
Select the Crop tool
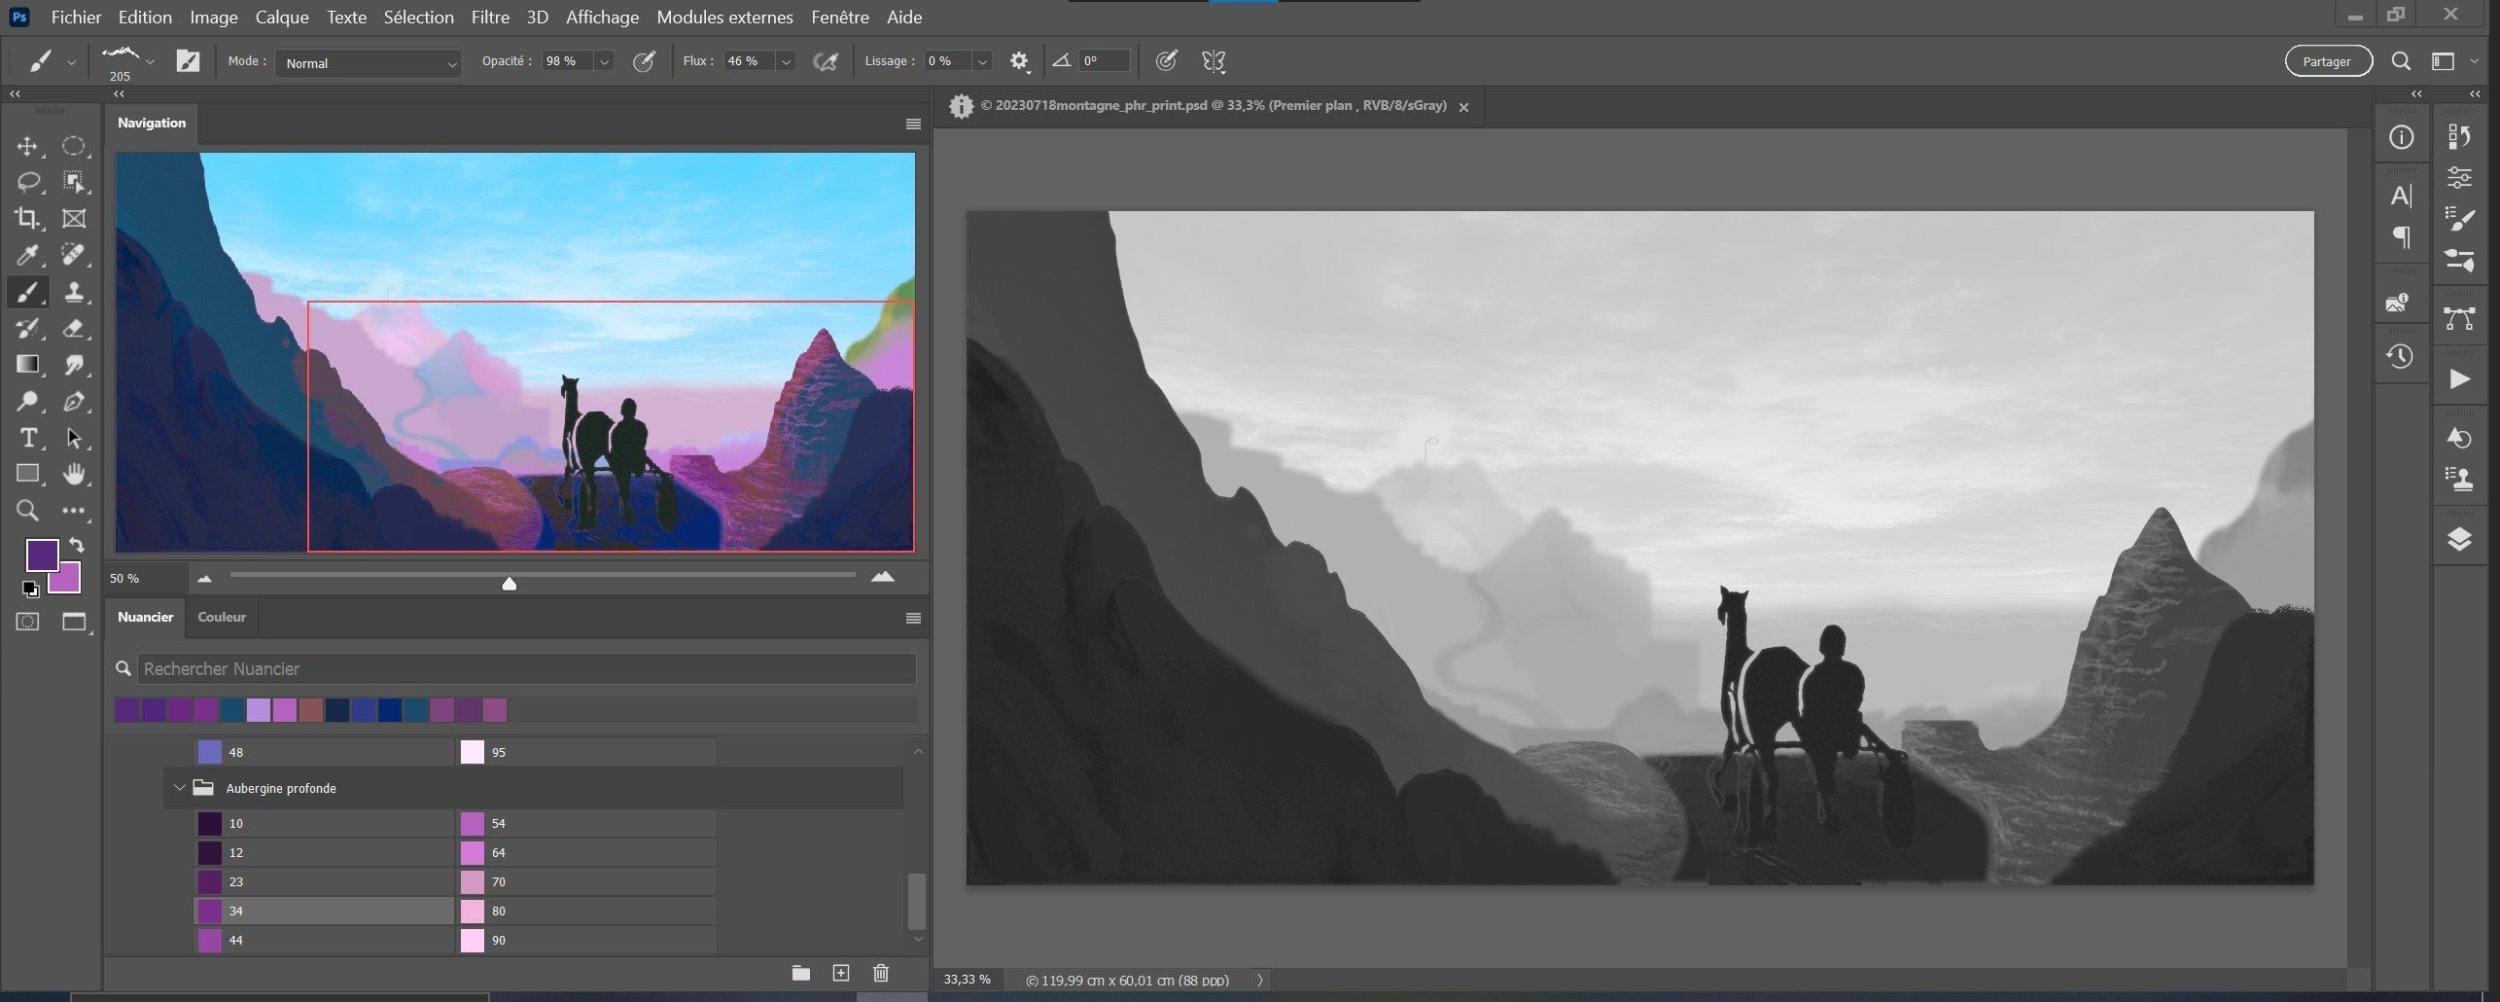27,218
